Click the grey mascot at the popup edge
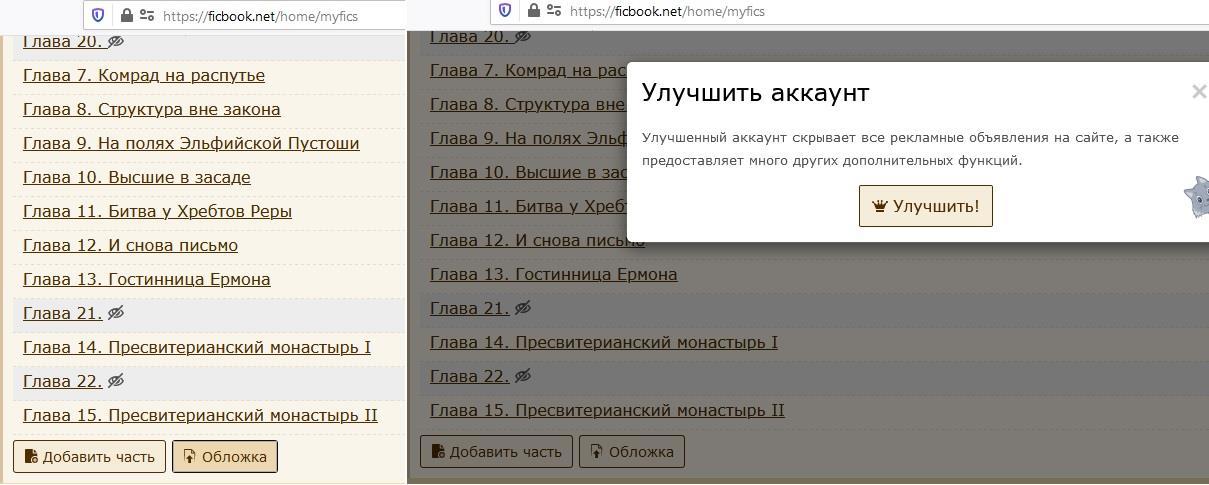The width and height of the screenshot is (1209, 485). [x=1197, y=197]
